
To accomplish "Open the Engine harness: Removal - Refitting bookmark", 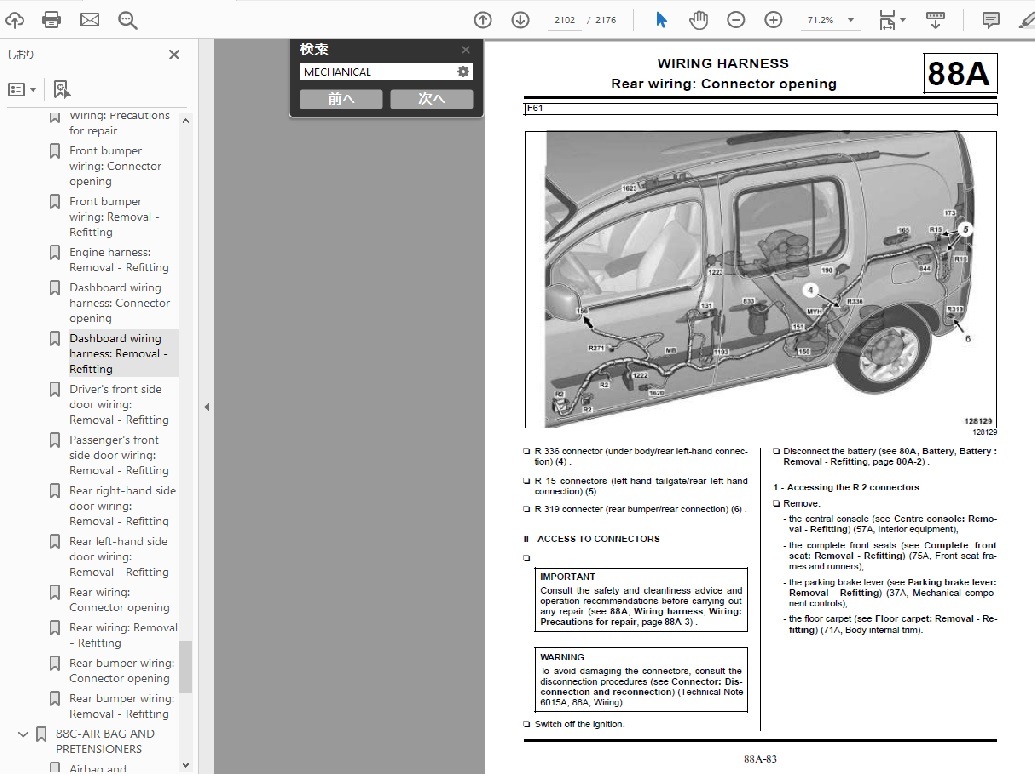I will point(118,260).
